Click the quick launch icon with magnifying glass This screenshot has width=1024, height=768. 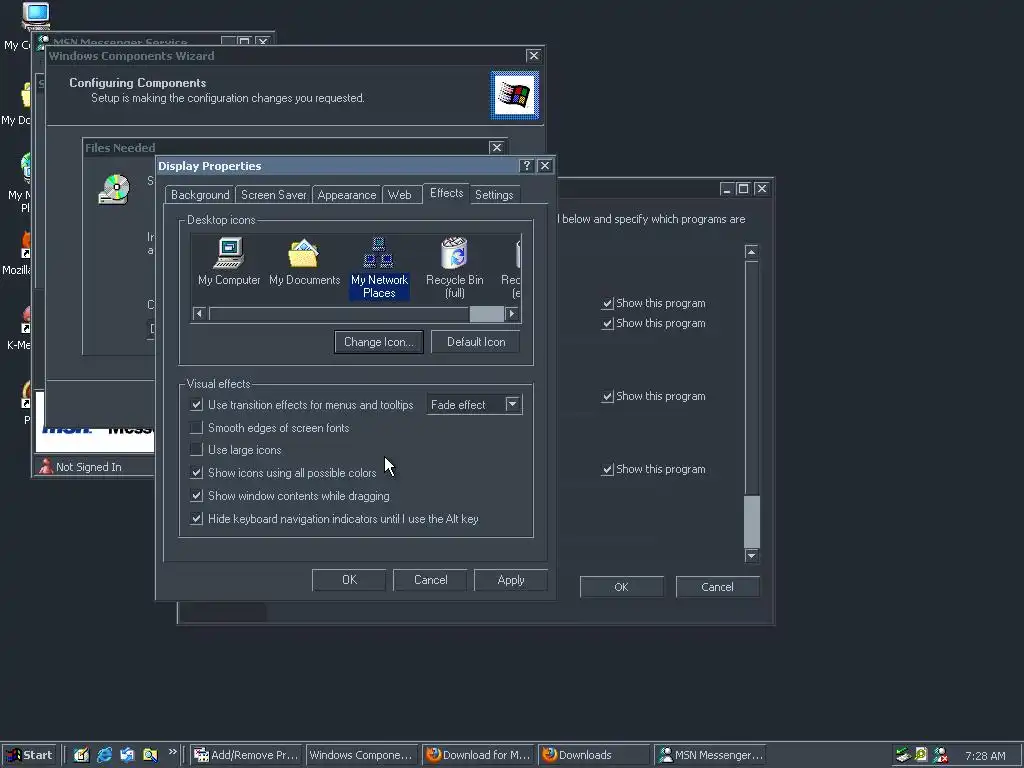pos(150,755)
